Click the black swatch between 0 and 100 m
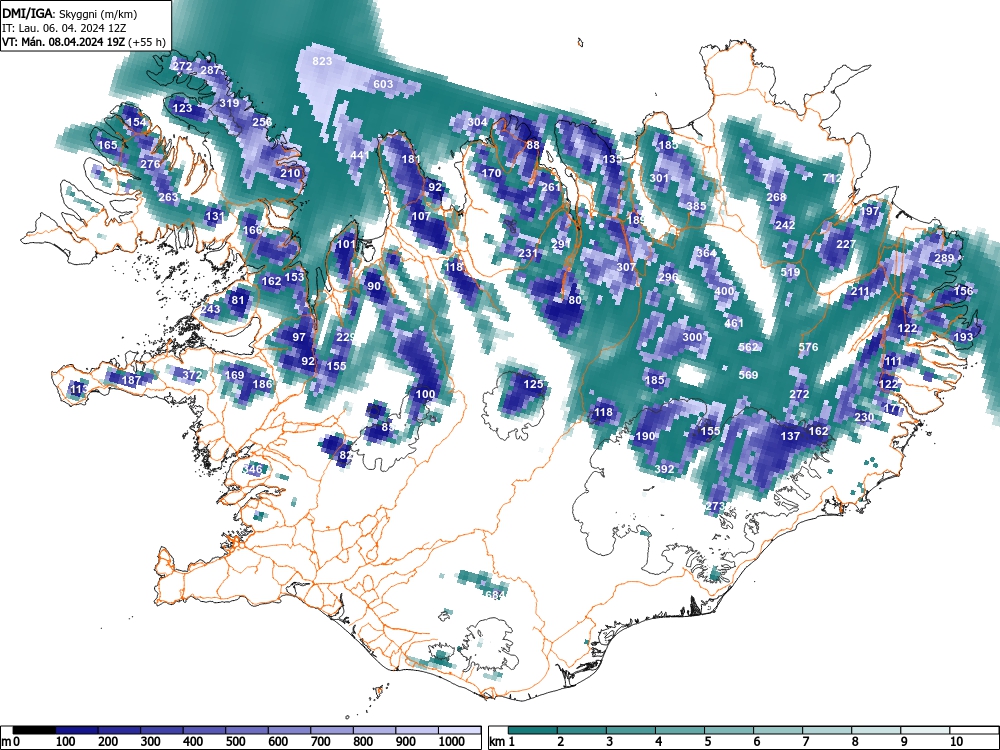The image size is (1000, 750). [34, 730]
